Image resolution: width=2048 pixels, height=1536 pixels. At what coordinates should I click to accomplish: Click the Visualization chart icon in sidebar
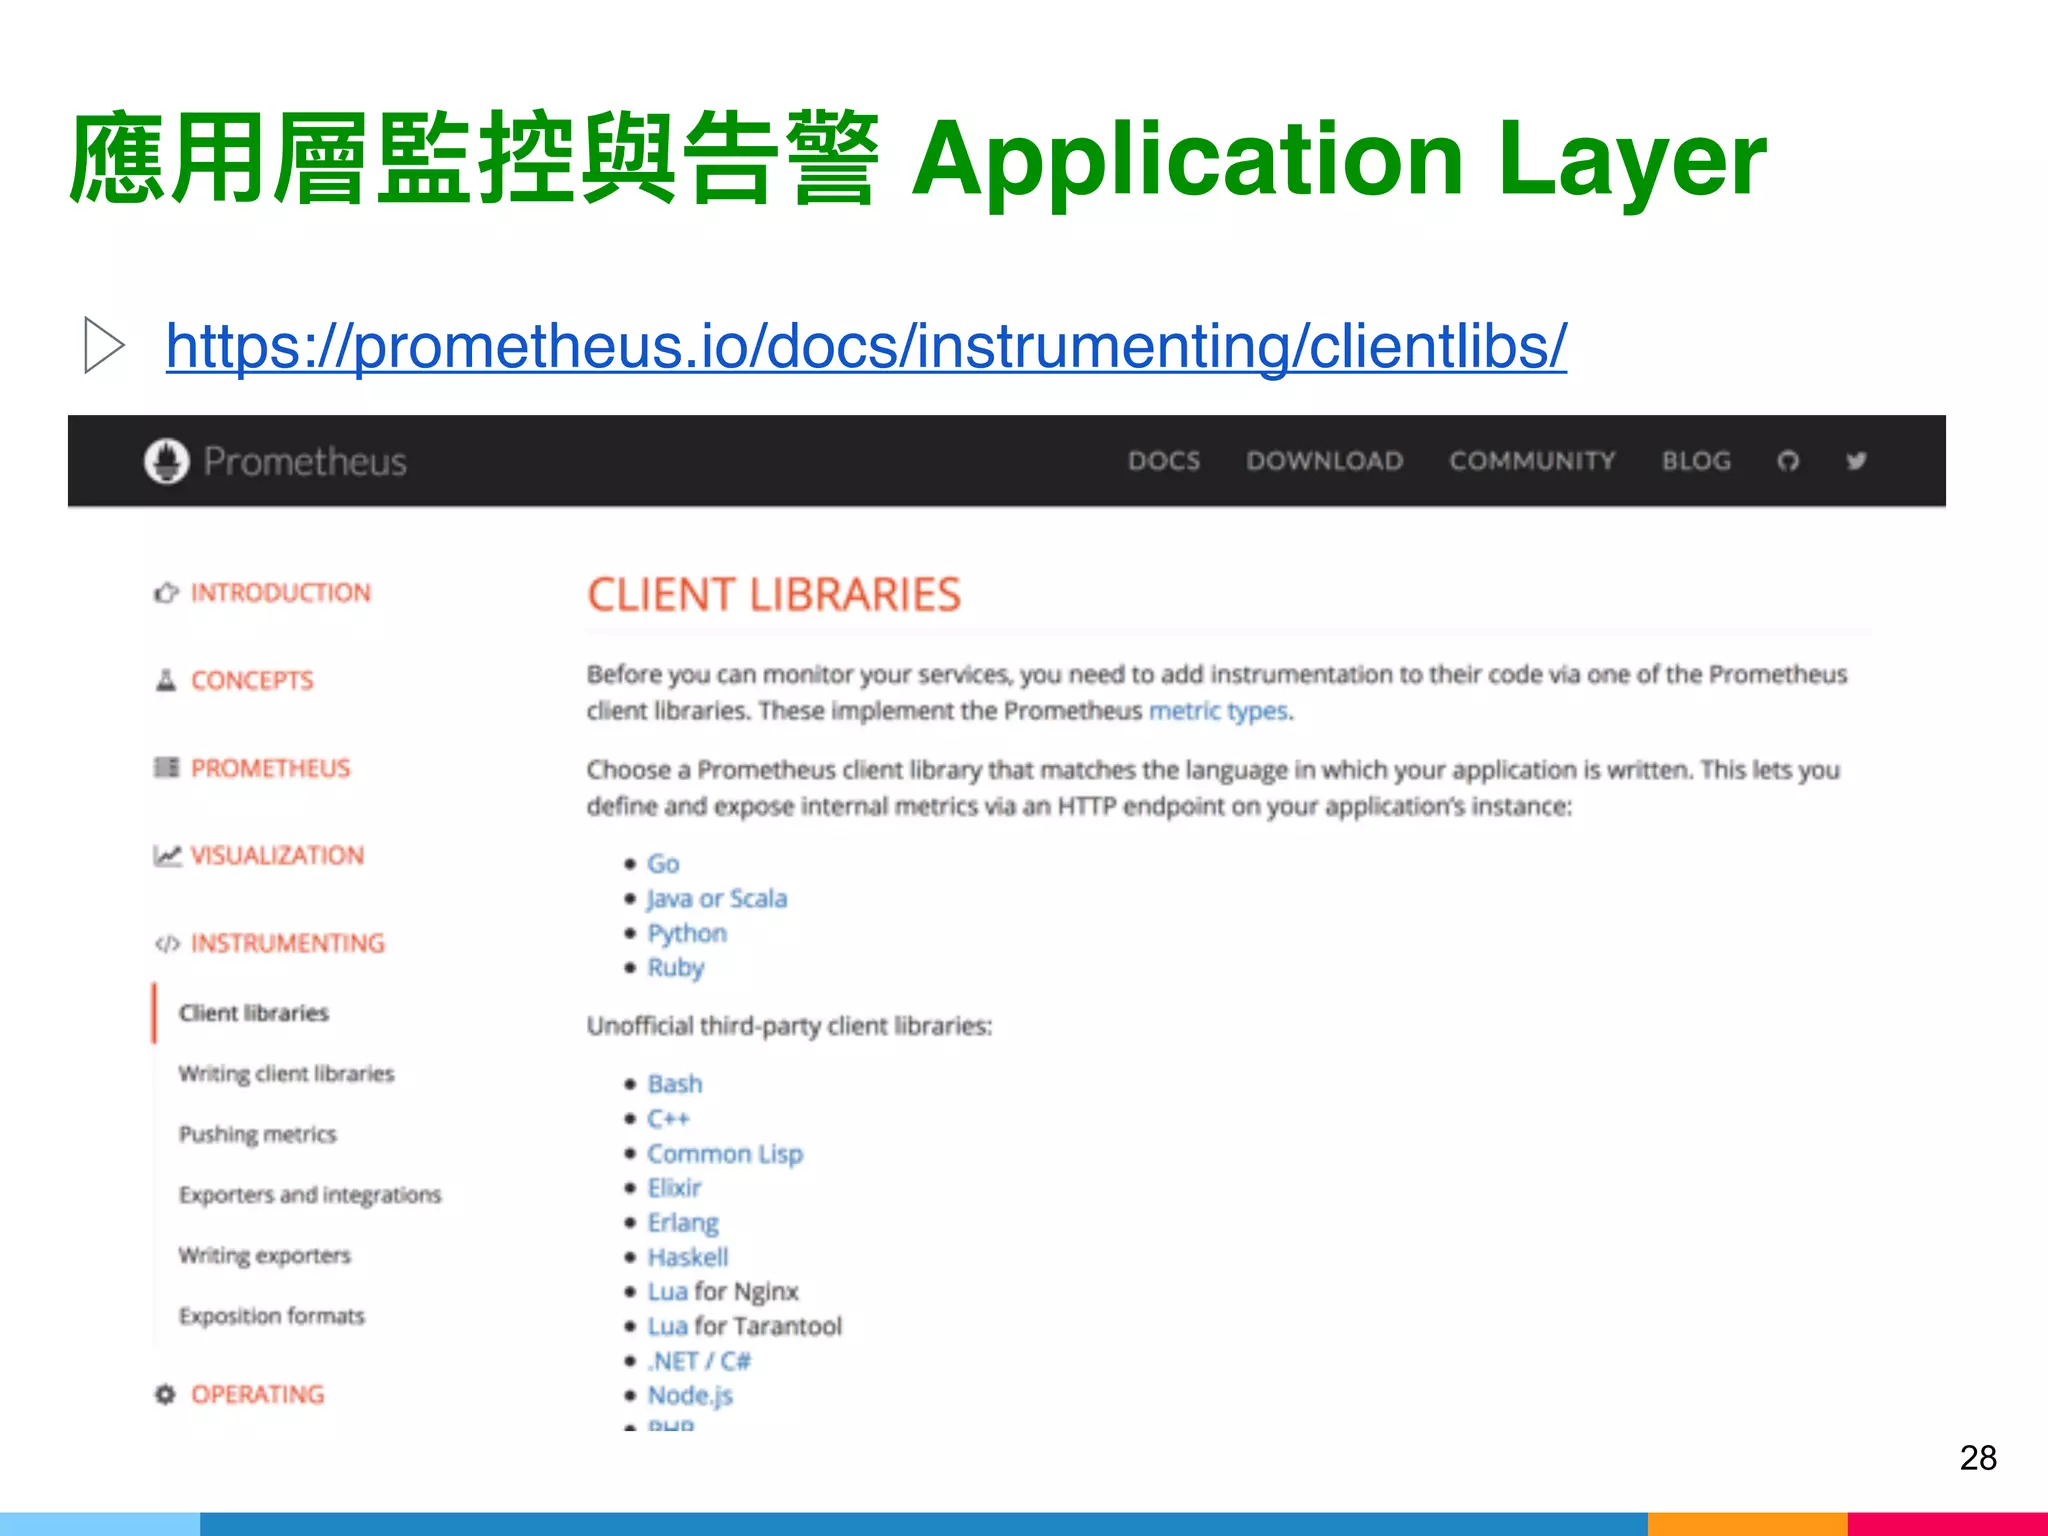[167, 855]
